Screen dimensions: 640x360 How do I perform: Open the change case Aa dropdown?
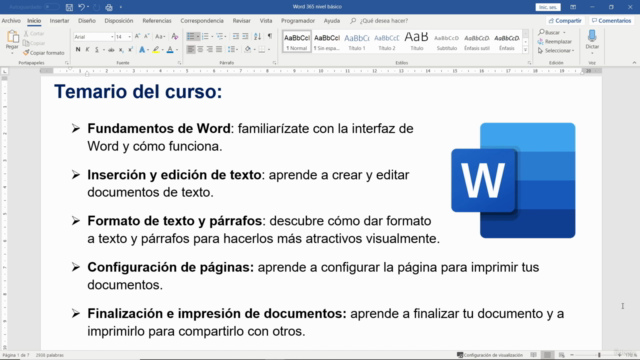(160, 36)
